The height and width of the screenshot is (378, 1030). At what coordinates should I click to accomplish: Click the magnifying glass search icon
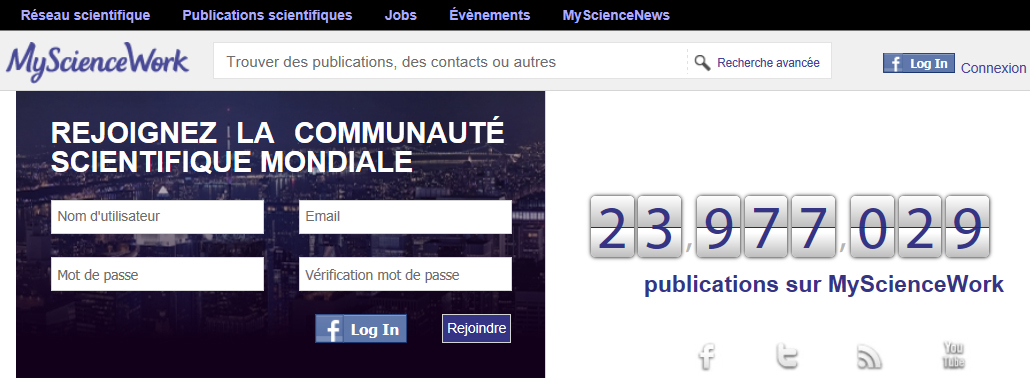click(x=702, y=62)
